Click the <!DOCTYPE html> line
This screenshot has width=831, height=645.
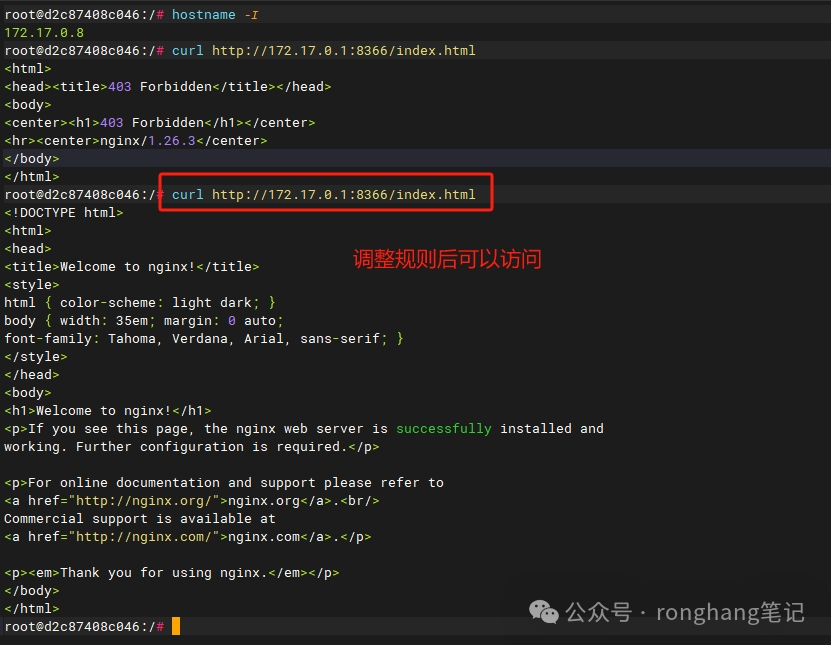[64, 212]
